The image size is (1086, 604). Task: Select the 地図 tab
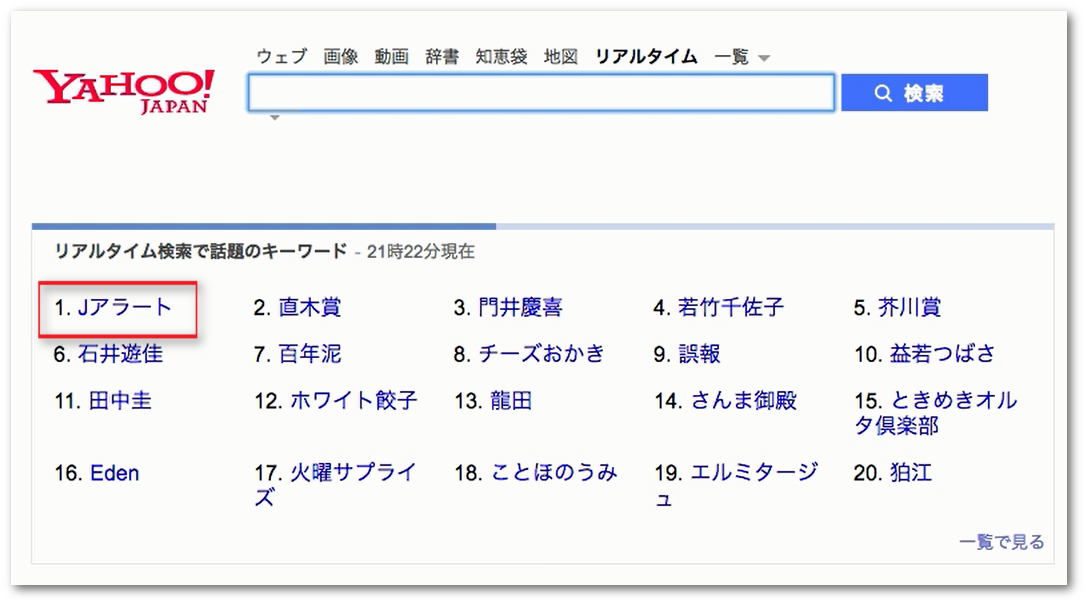point(561,57)
